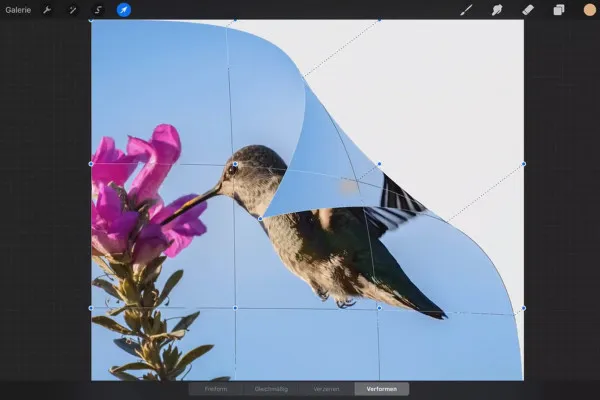Switch to Gleichmäßig transform mode

(271, 389)
